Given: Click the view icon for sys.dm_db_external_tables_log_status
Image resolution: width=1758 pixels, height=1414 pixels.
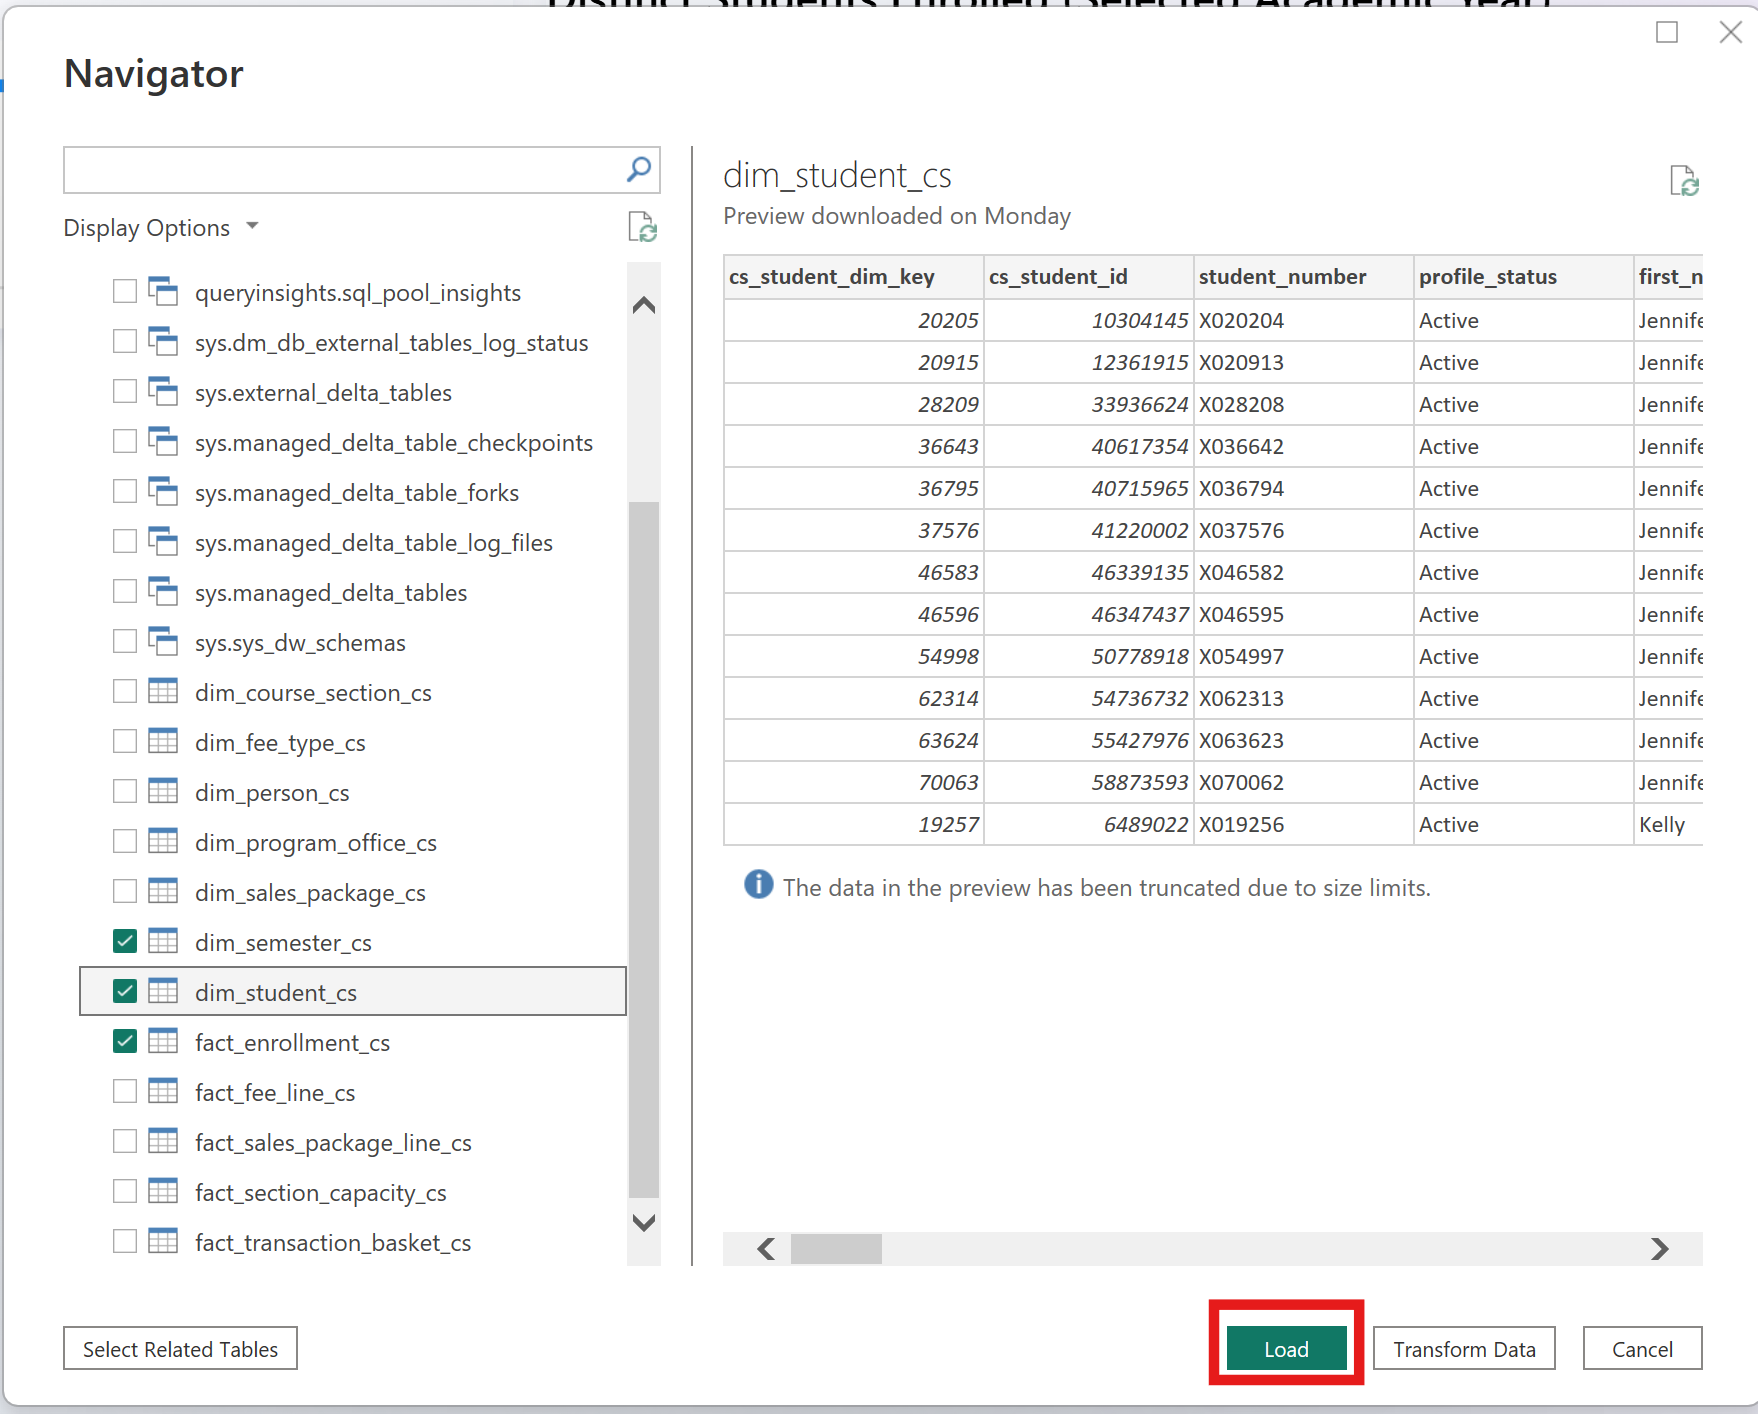Looking at the screenshot, I should pyautogui.click(x=163, y=341).
